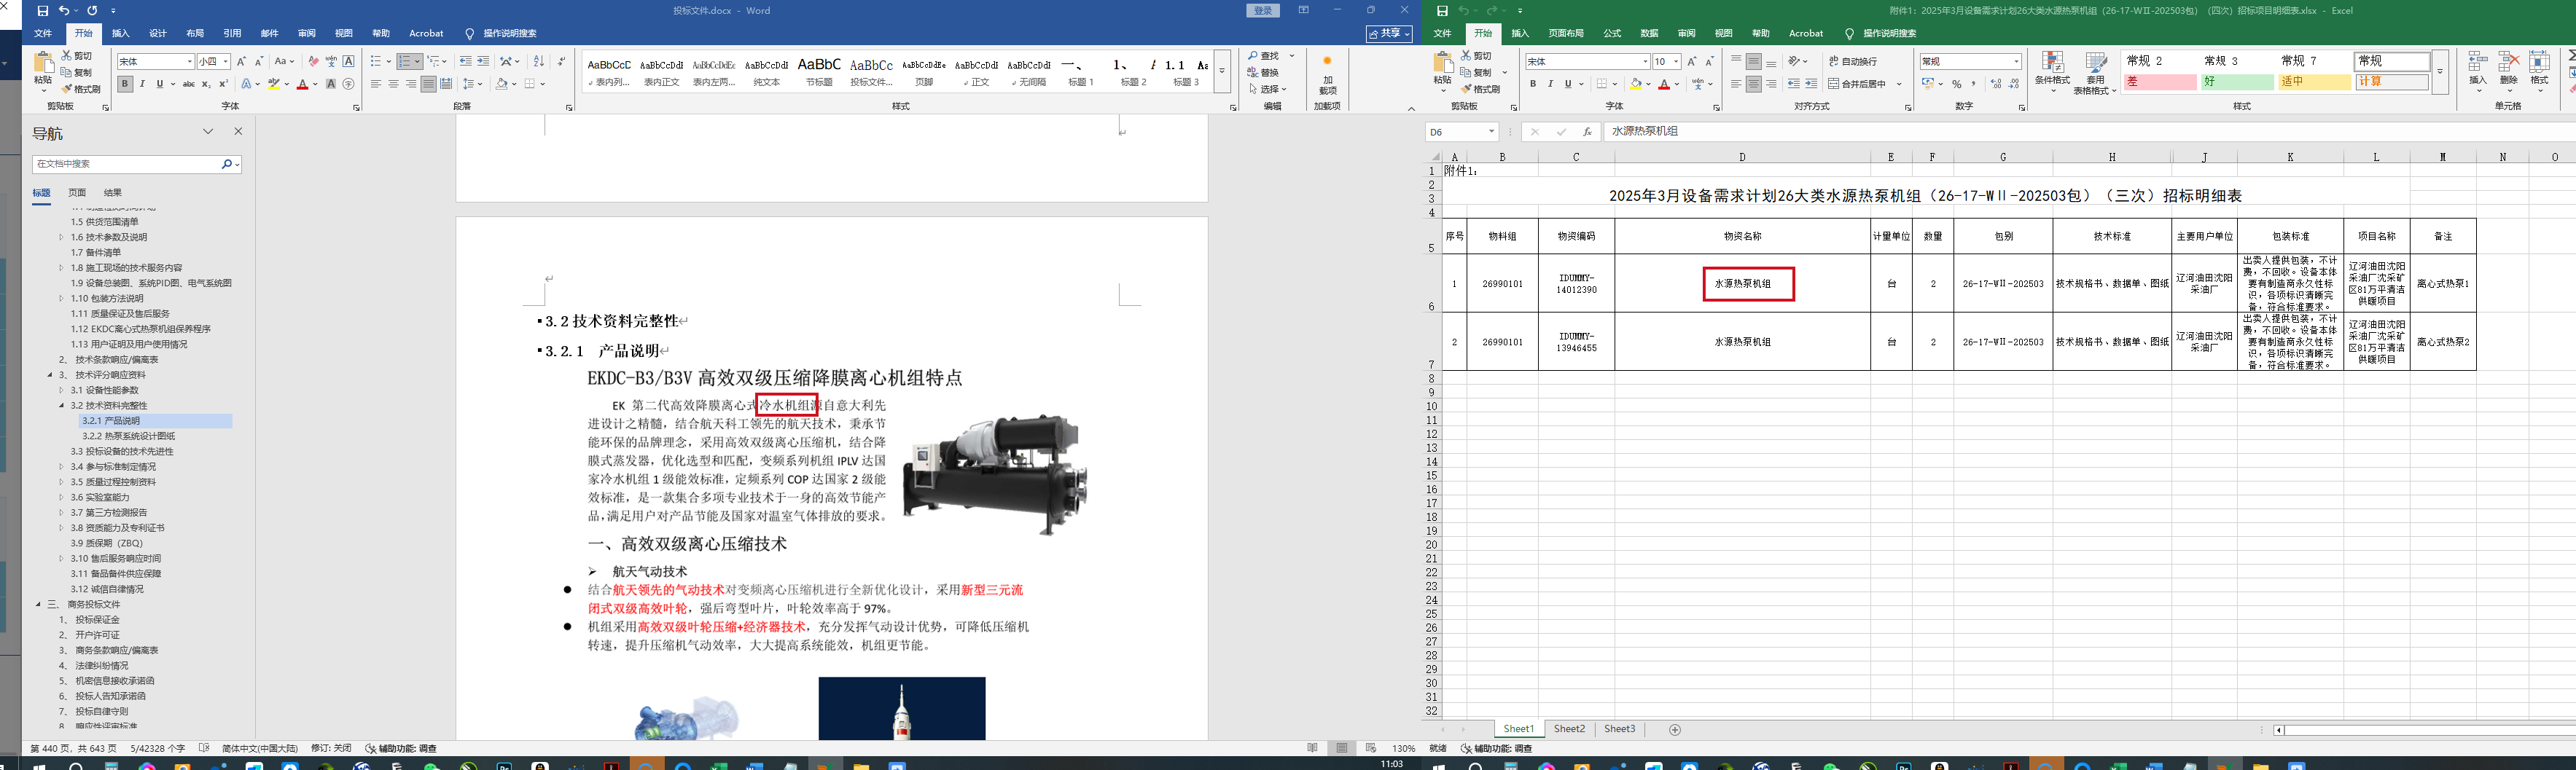The width and height of the screenshot is (2576, 770).
Task: Expand the 3.1 设备性能参数 heading in navigation
Action: (x=61, y=390)
